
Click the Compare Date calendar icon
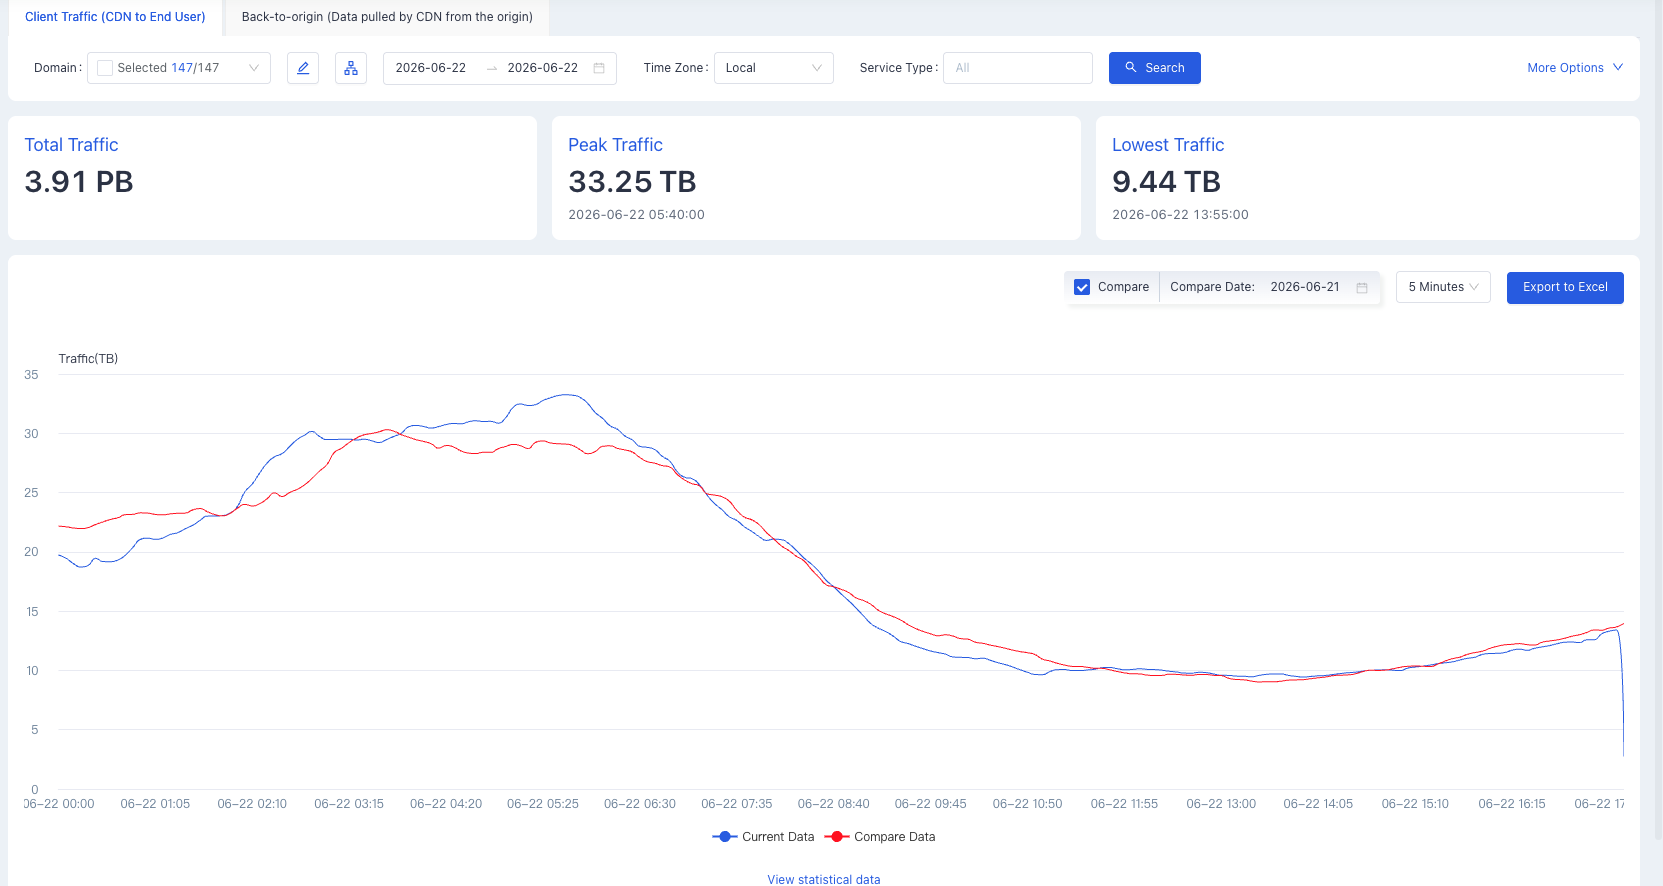click(x=1362, y=287)
